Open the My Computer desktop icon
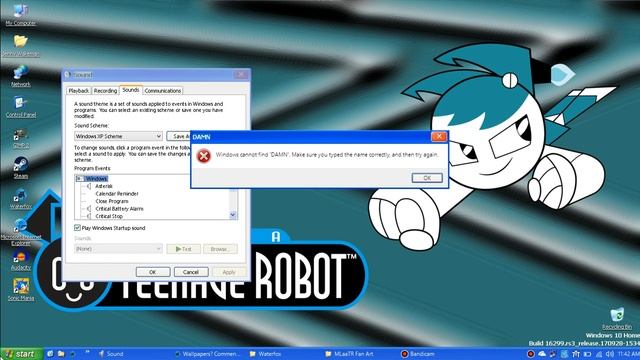This screenshot has height=360, width=640. [x=20, y=15]
